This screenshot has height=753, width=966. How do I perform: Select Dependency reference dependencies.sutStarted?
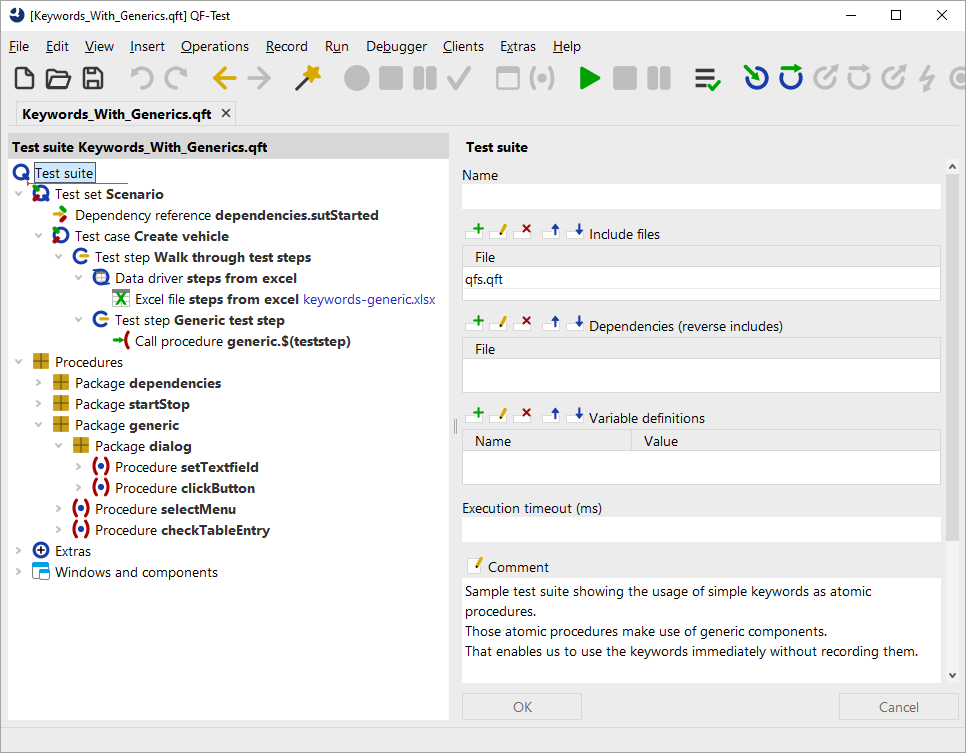pyautogui.click(x=216, y=215)
